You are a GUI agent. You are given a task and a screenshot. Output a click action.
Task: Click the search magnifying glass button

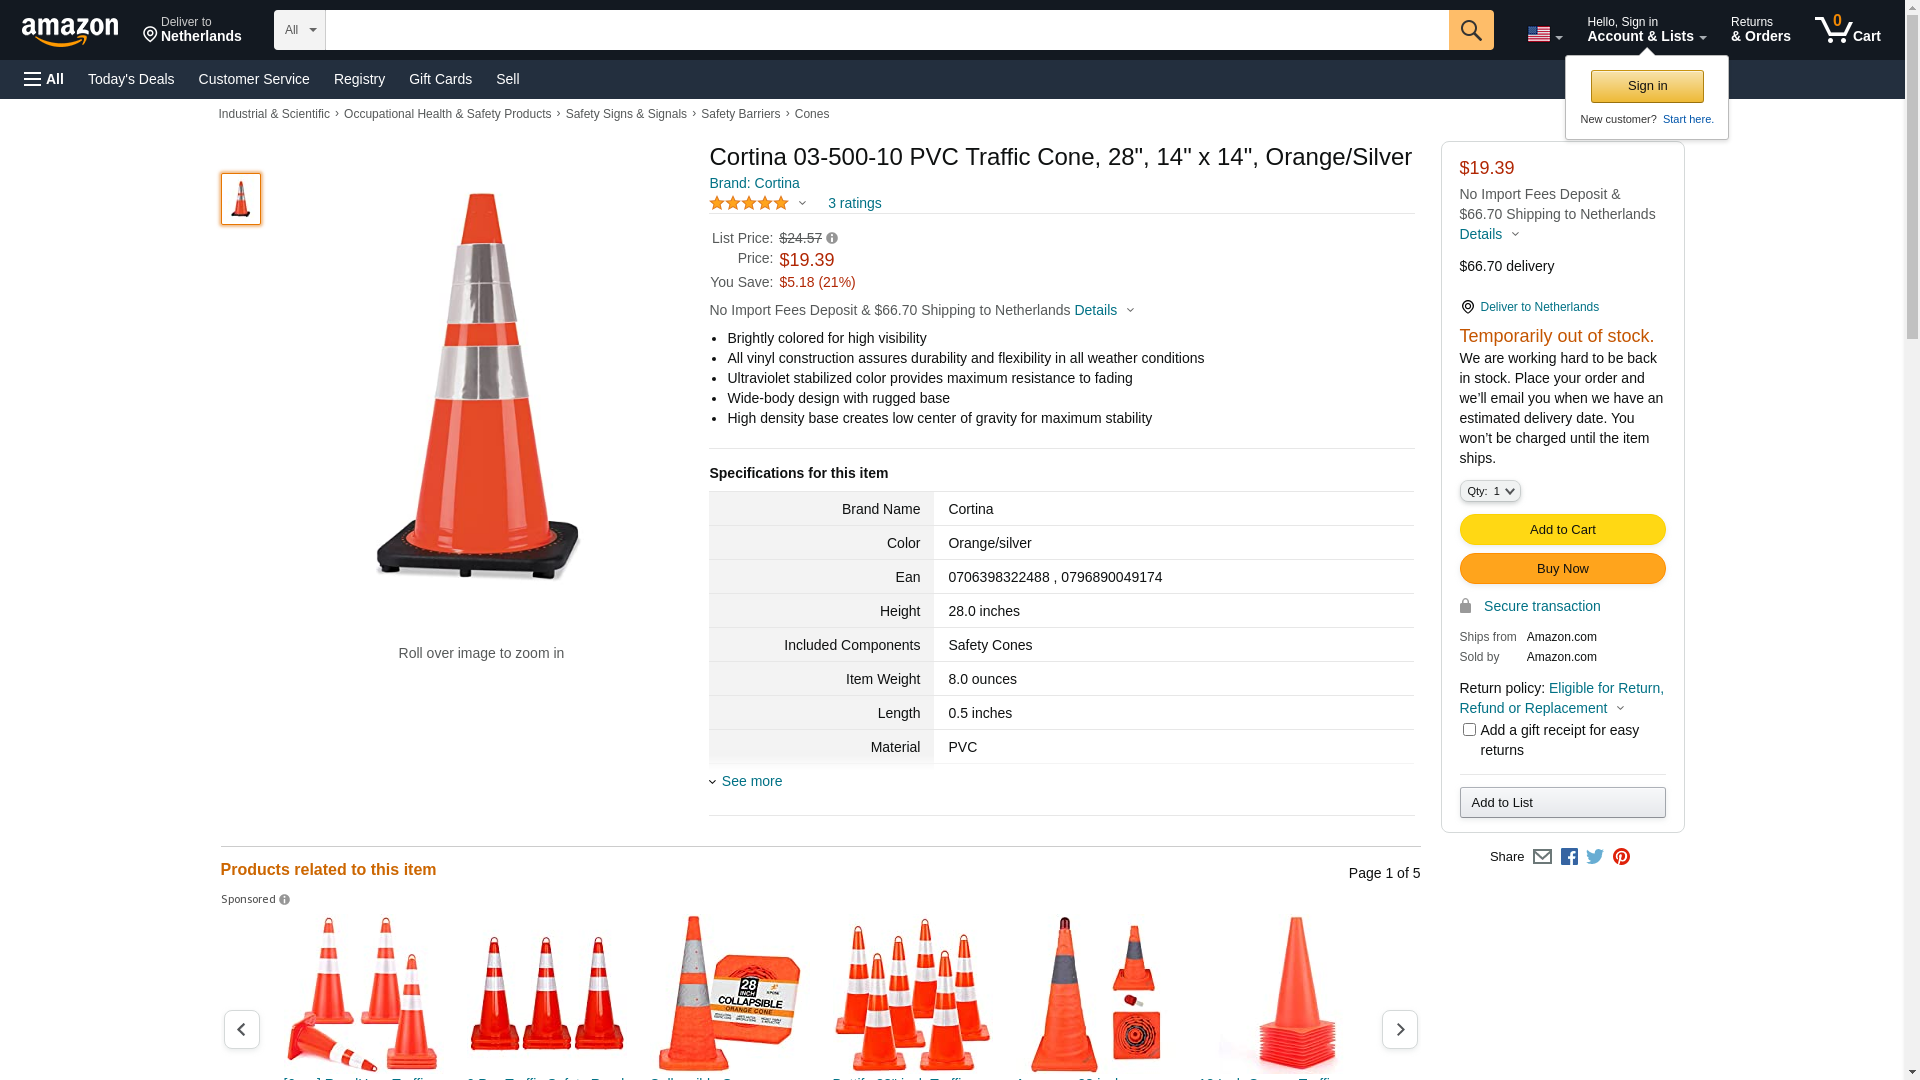(1470, 30)
